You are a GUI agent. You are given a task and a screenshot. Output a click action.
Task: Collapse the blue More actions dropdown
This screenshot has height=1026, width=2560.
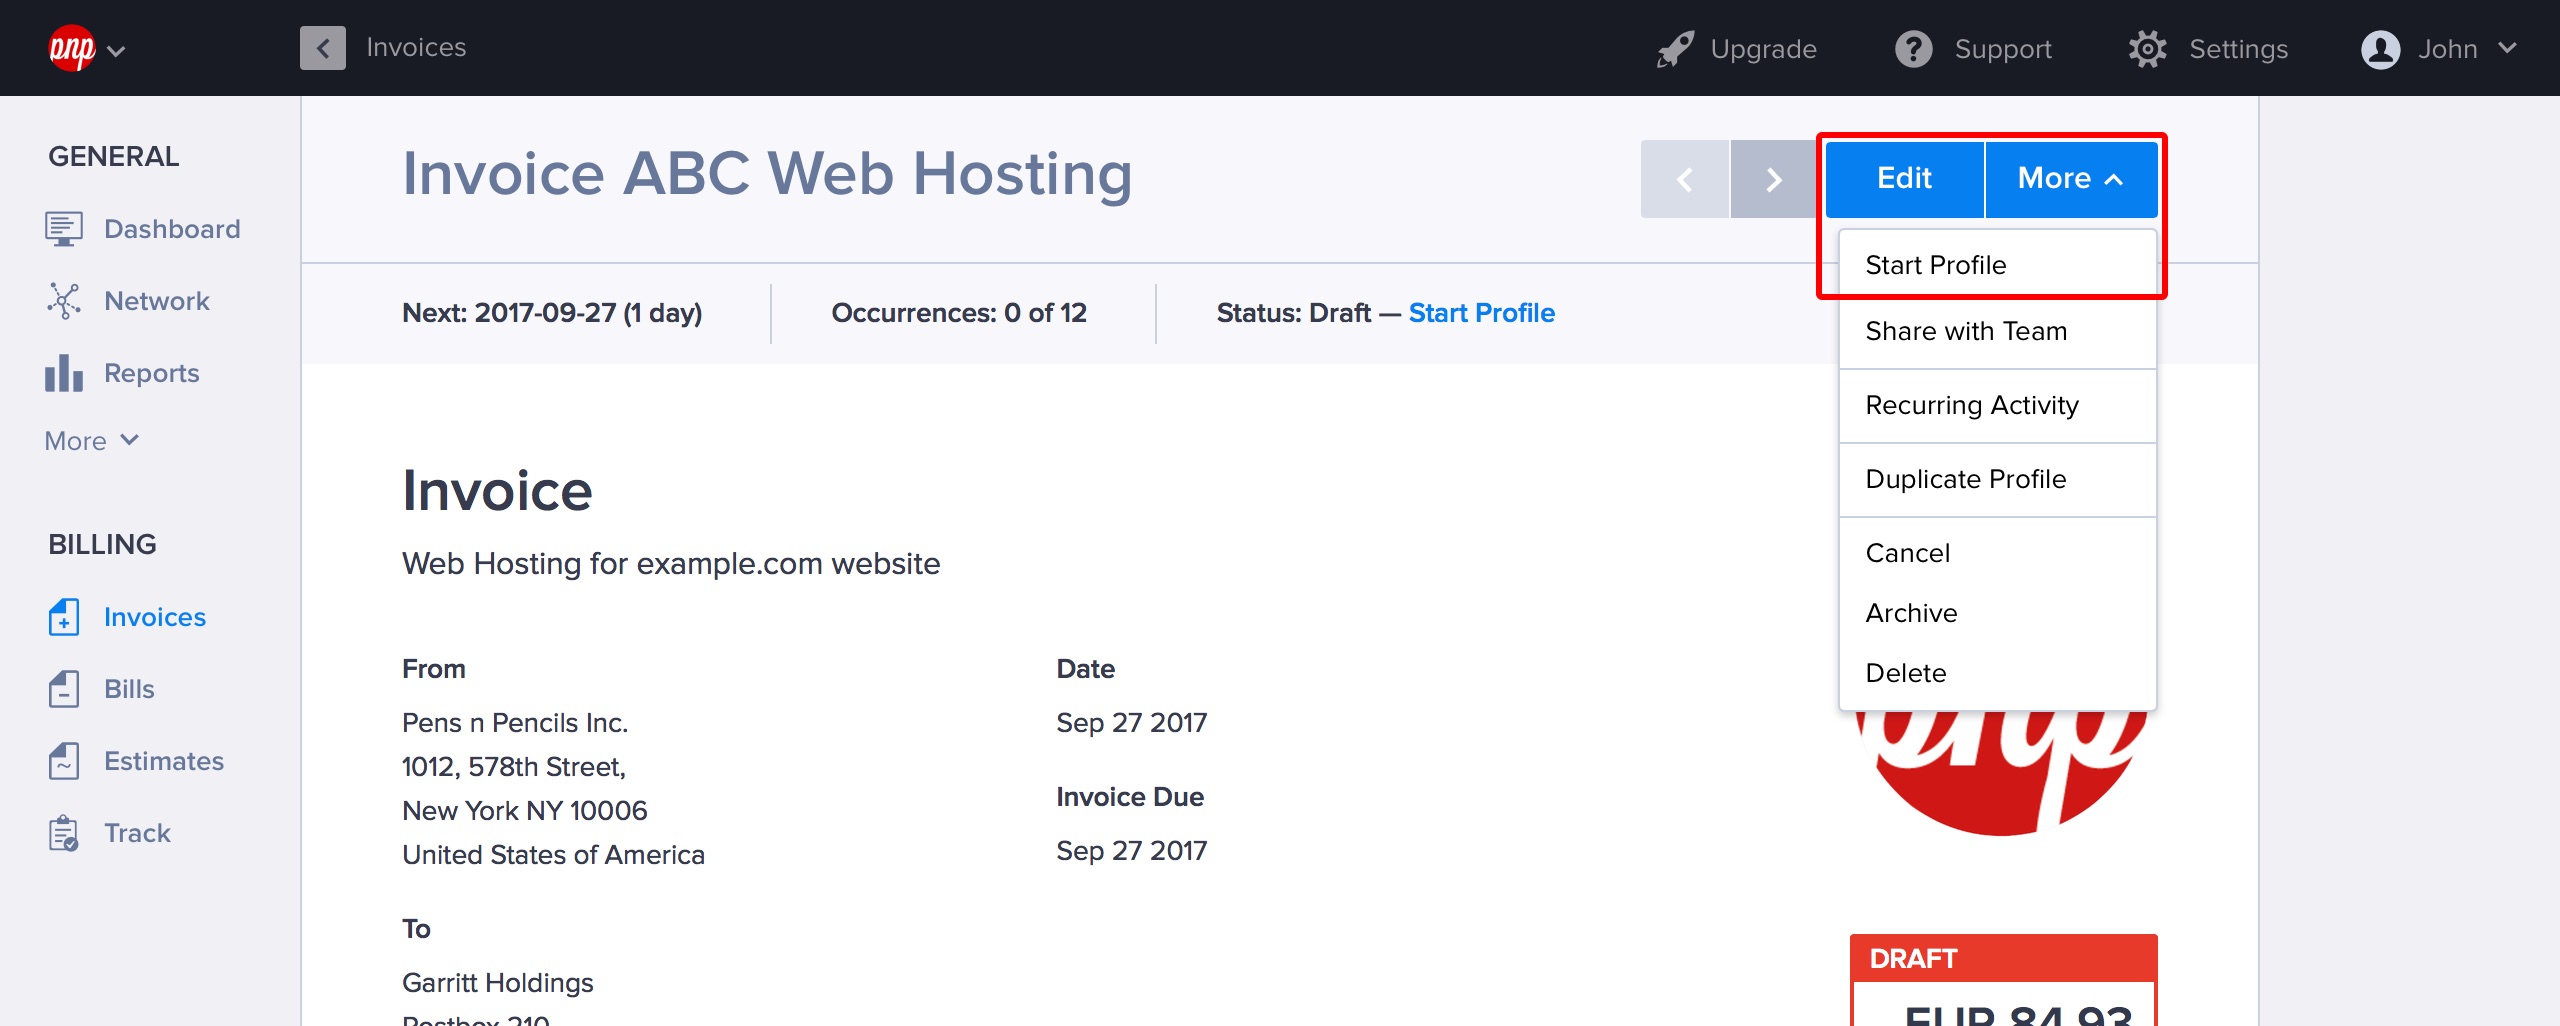pos(2070,179)
